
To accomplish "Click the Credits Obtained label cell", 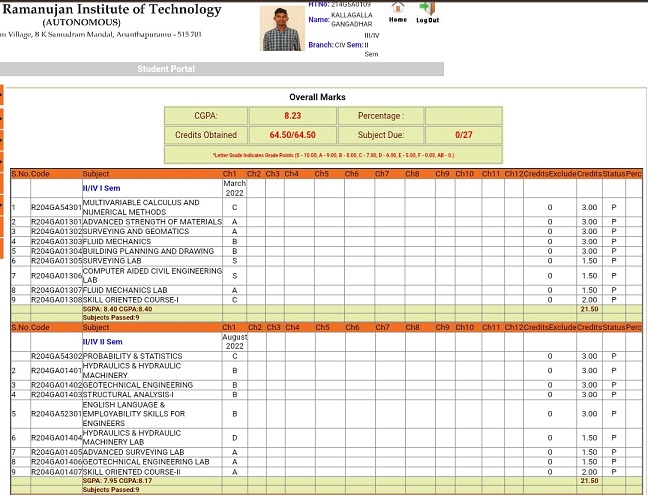I will click(x=206, y=135).
